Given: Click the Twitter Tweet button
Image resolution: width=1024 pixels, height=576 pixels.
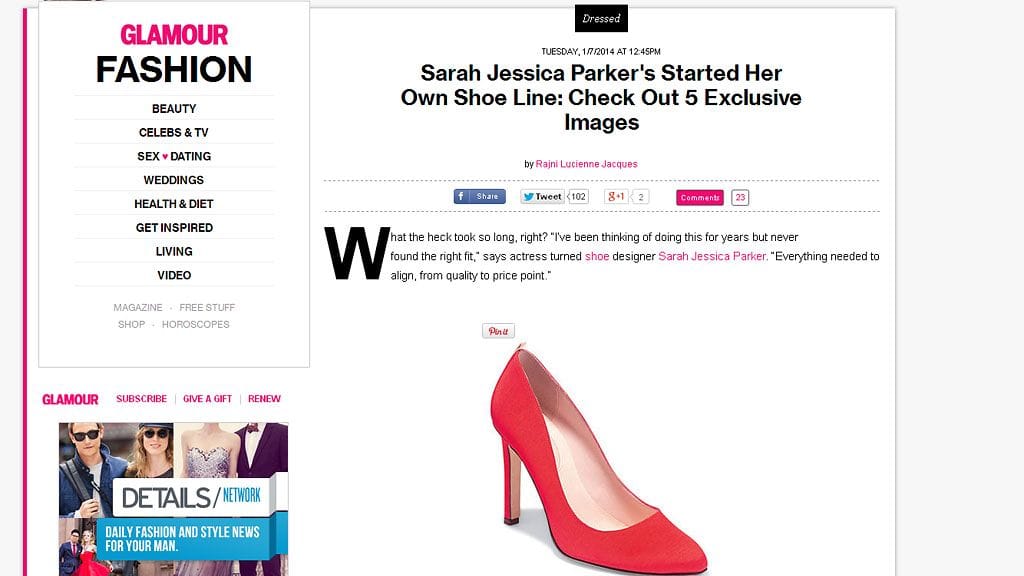Looking at the screenshot, I should coord(542,197).
